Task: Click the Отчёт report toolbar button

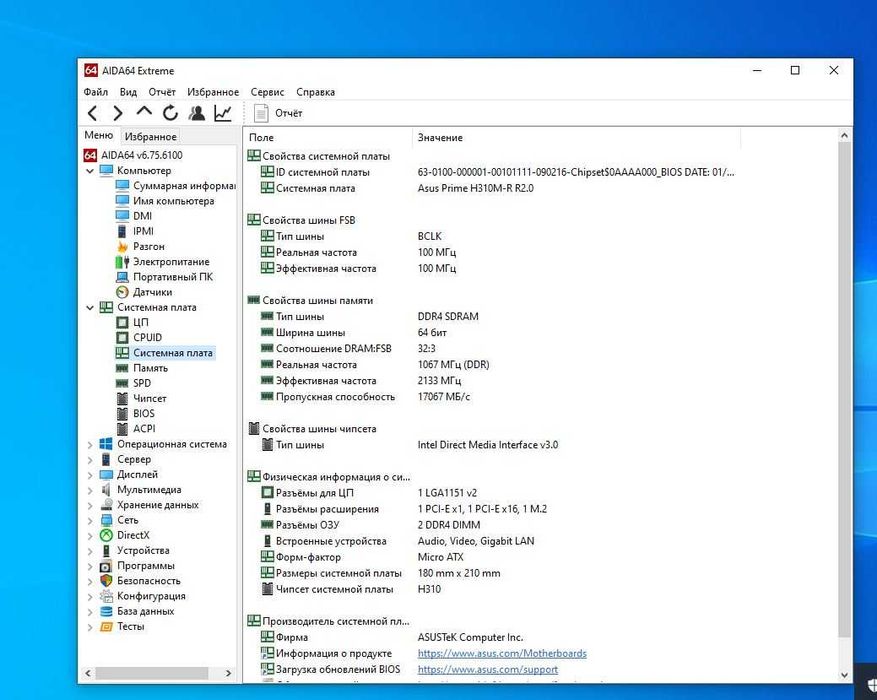Action: (278, 113)
